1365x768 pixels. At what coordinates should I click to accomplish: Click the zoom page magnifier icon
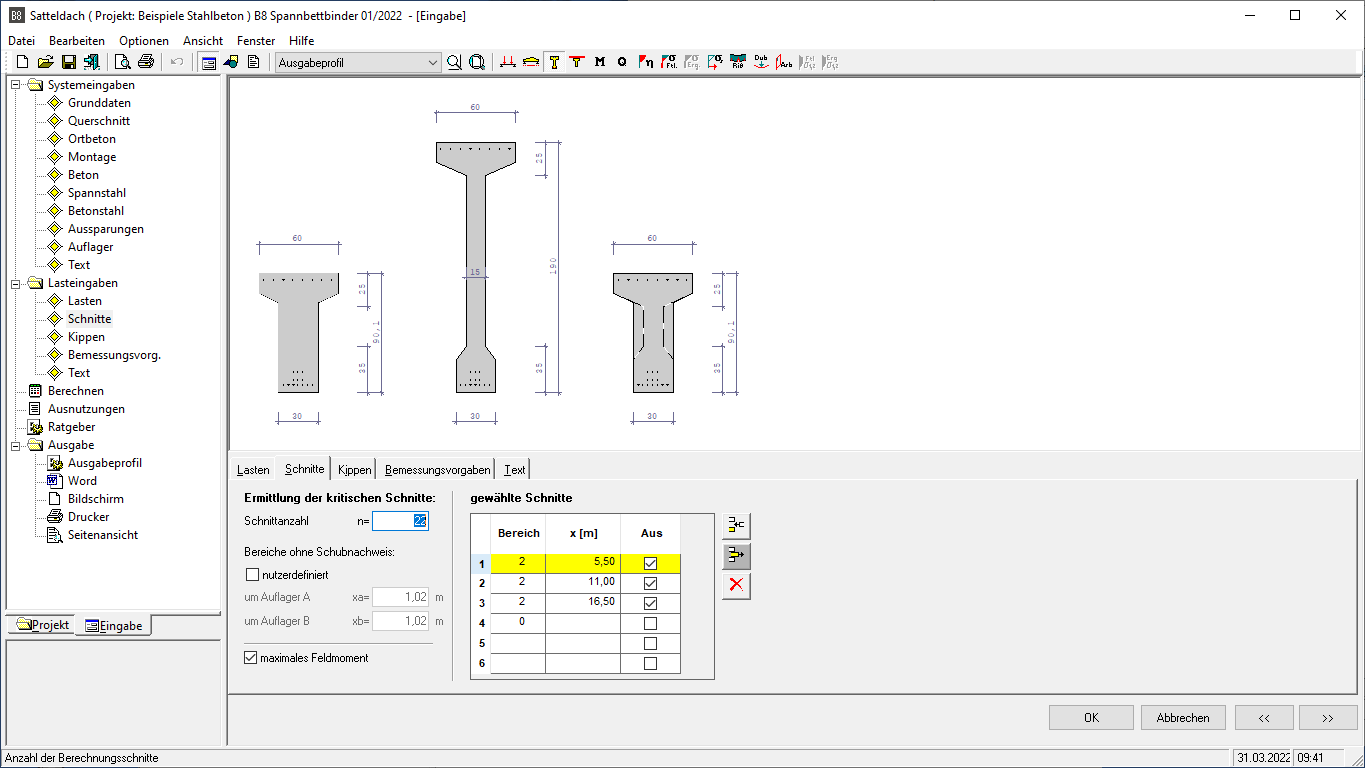(477, 62)
